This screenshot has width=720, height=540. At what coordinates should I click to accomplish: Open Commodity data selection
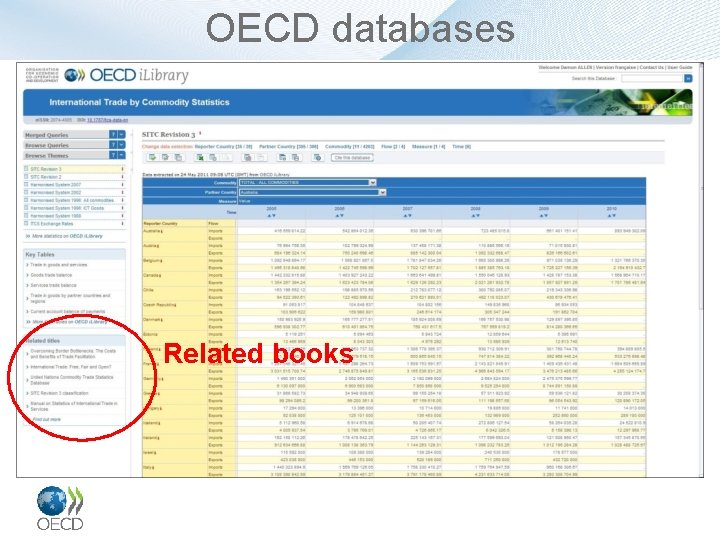[x=350, y=146]
